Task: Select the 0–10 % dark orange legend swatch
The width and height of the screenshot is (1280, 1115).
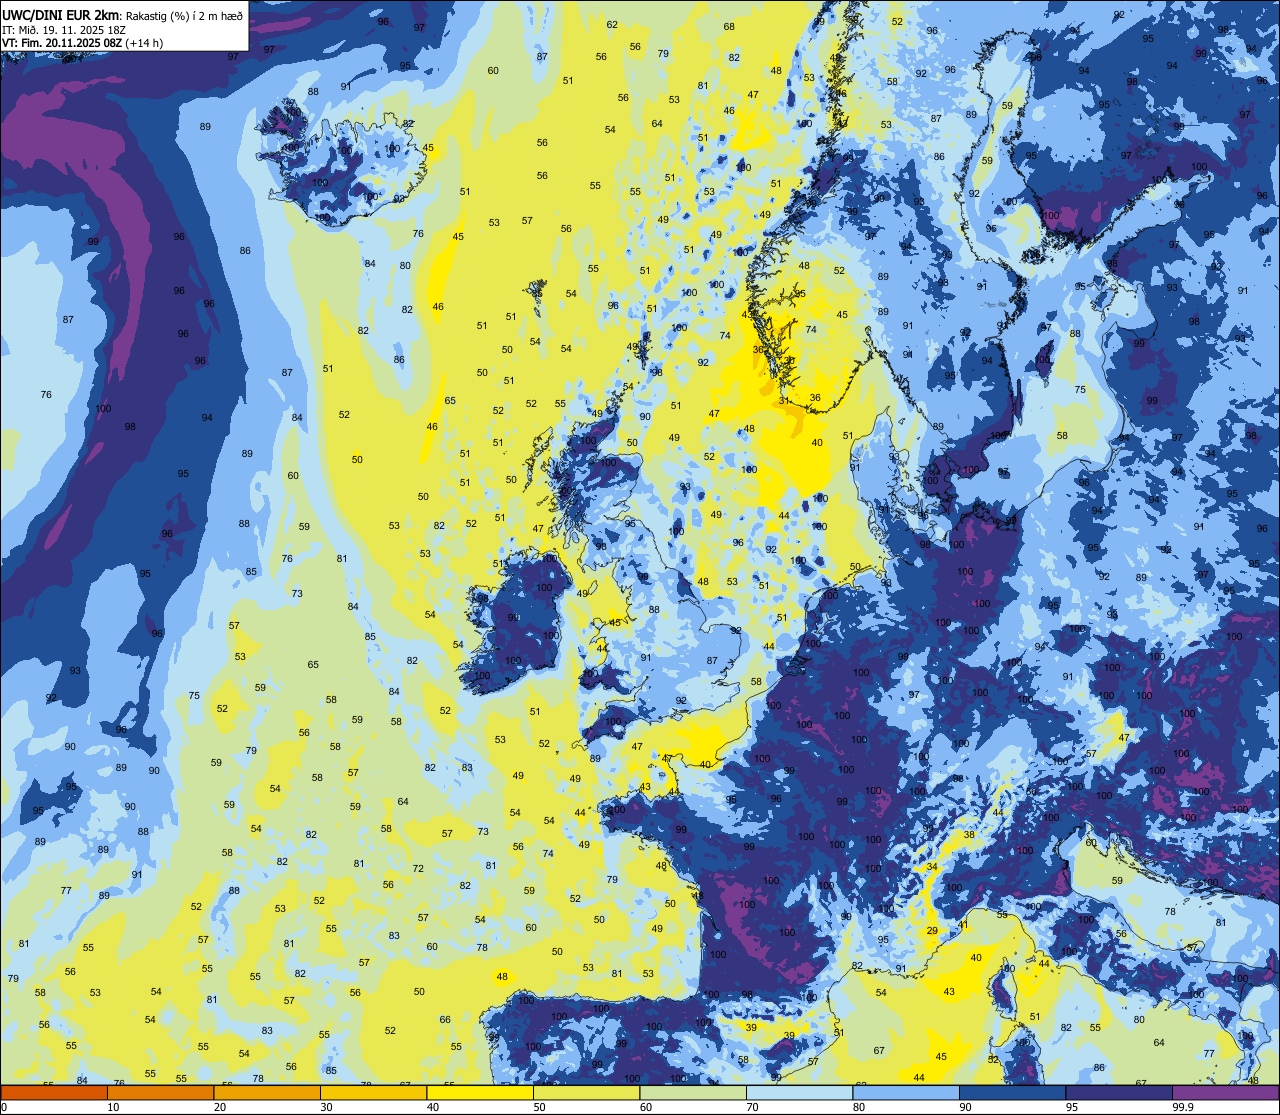Action: point(54,1092)
